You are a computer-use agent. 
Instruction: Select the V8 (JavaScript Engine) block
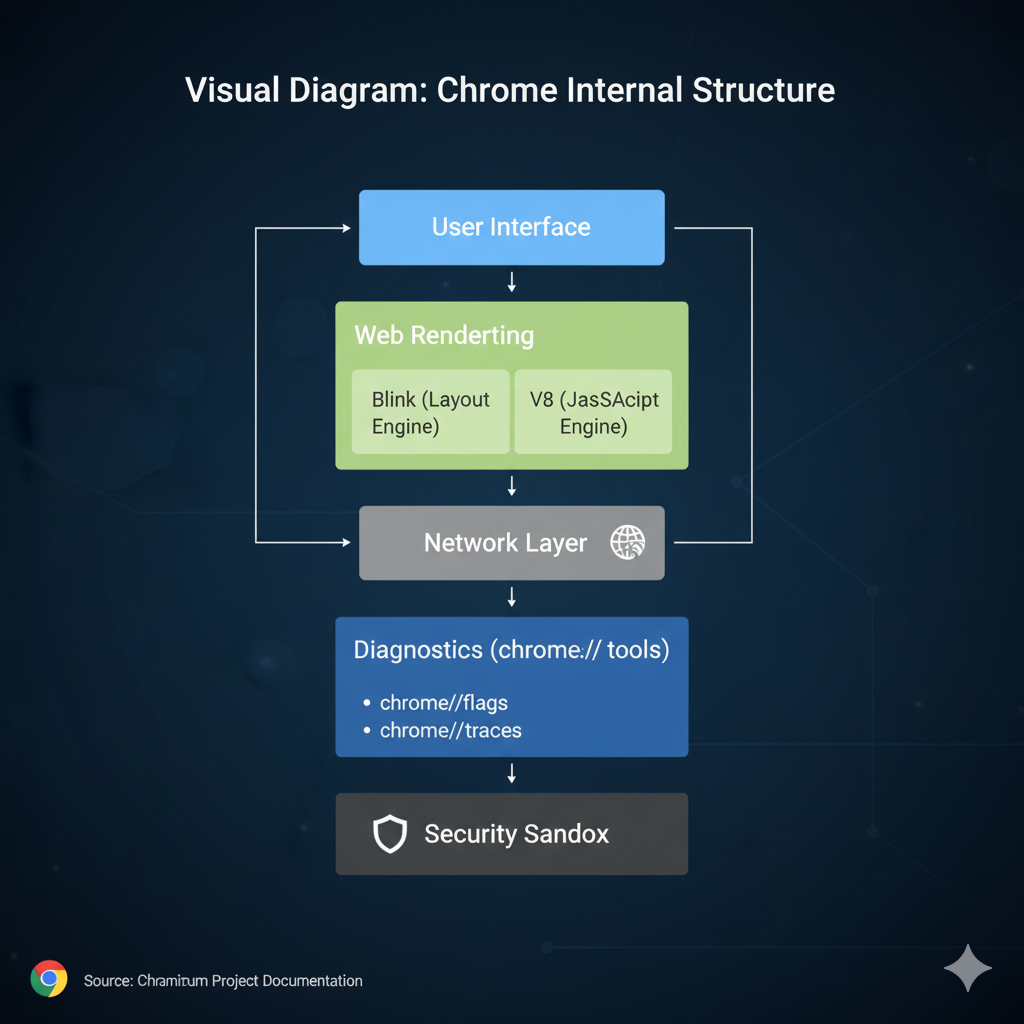[x=592, y=412]
